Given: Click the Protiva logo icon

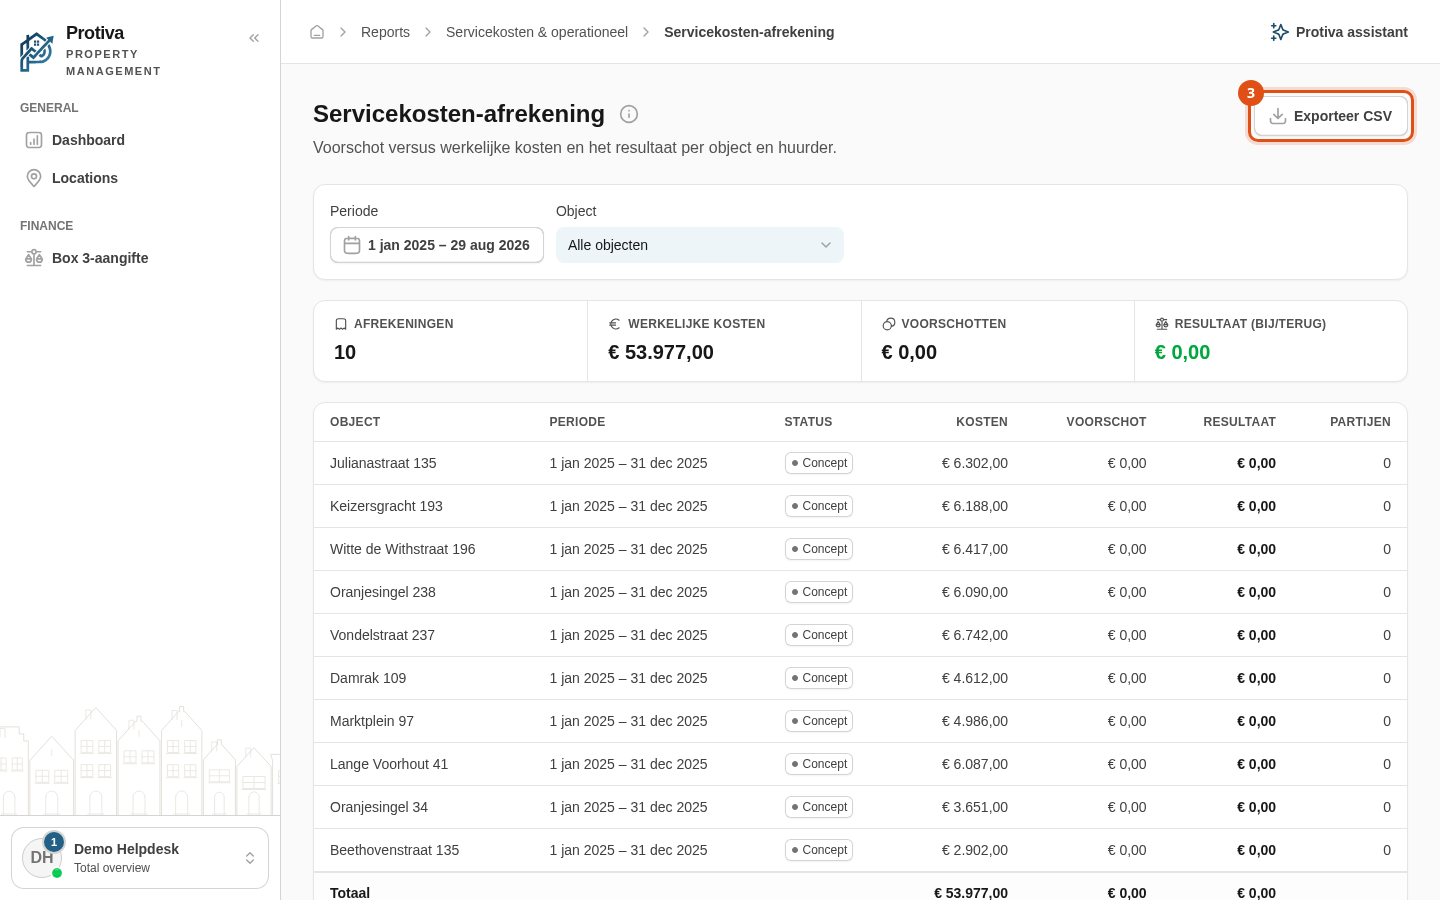Looking at the screenshot, I should coord(36,52).
